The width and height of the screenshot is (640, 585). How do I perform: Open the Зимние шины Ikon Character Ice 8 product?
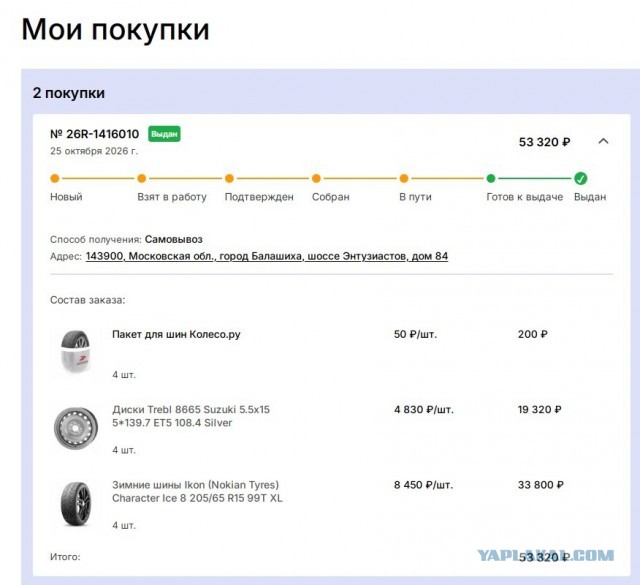(197, 492)
